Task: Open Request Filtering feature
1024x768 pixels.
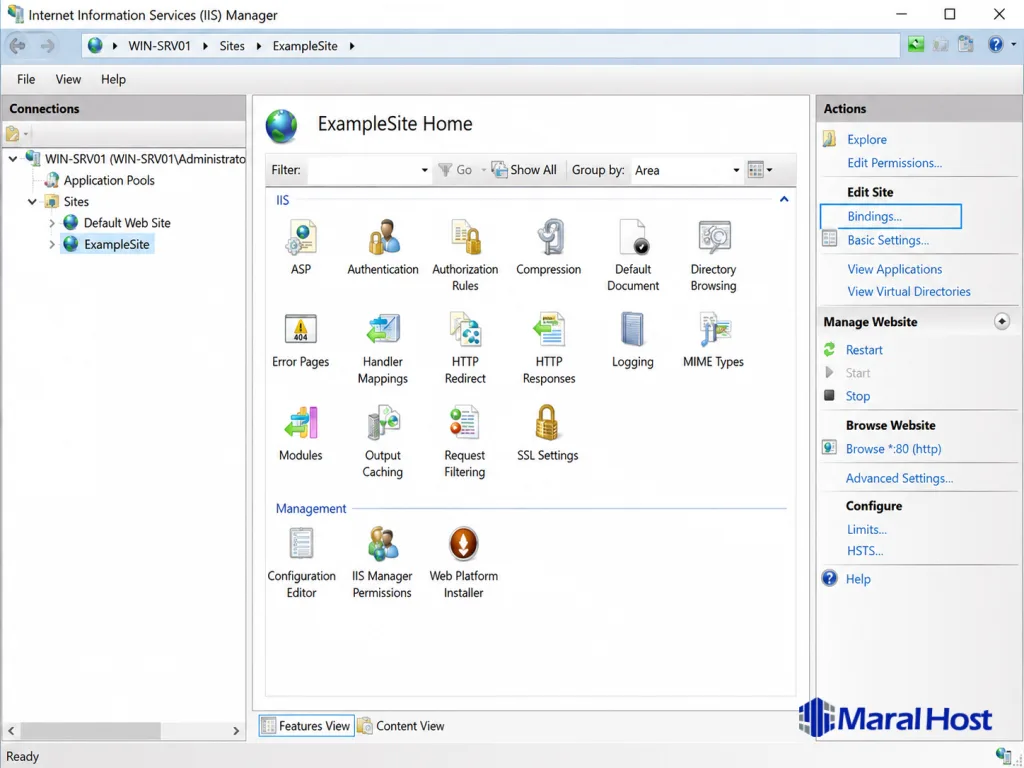Action: pyautogui.click(x=464, y=441)
